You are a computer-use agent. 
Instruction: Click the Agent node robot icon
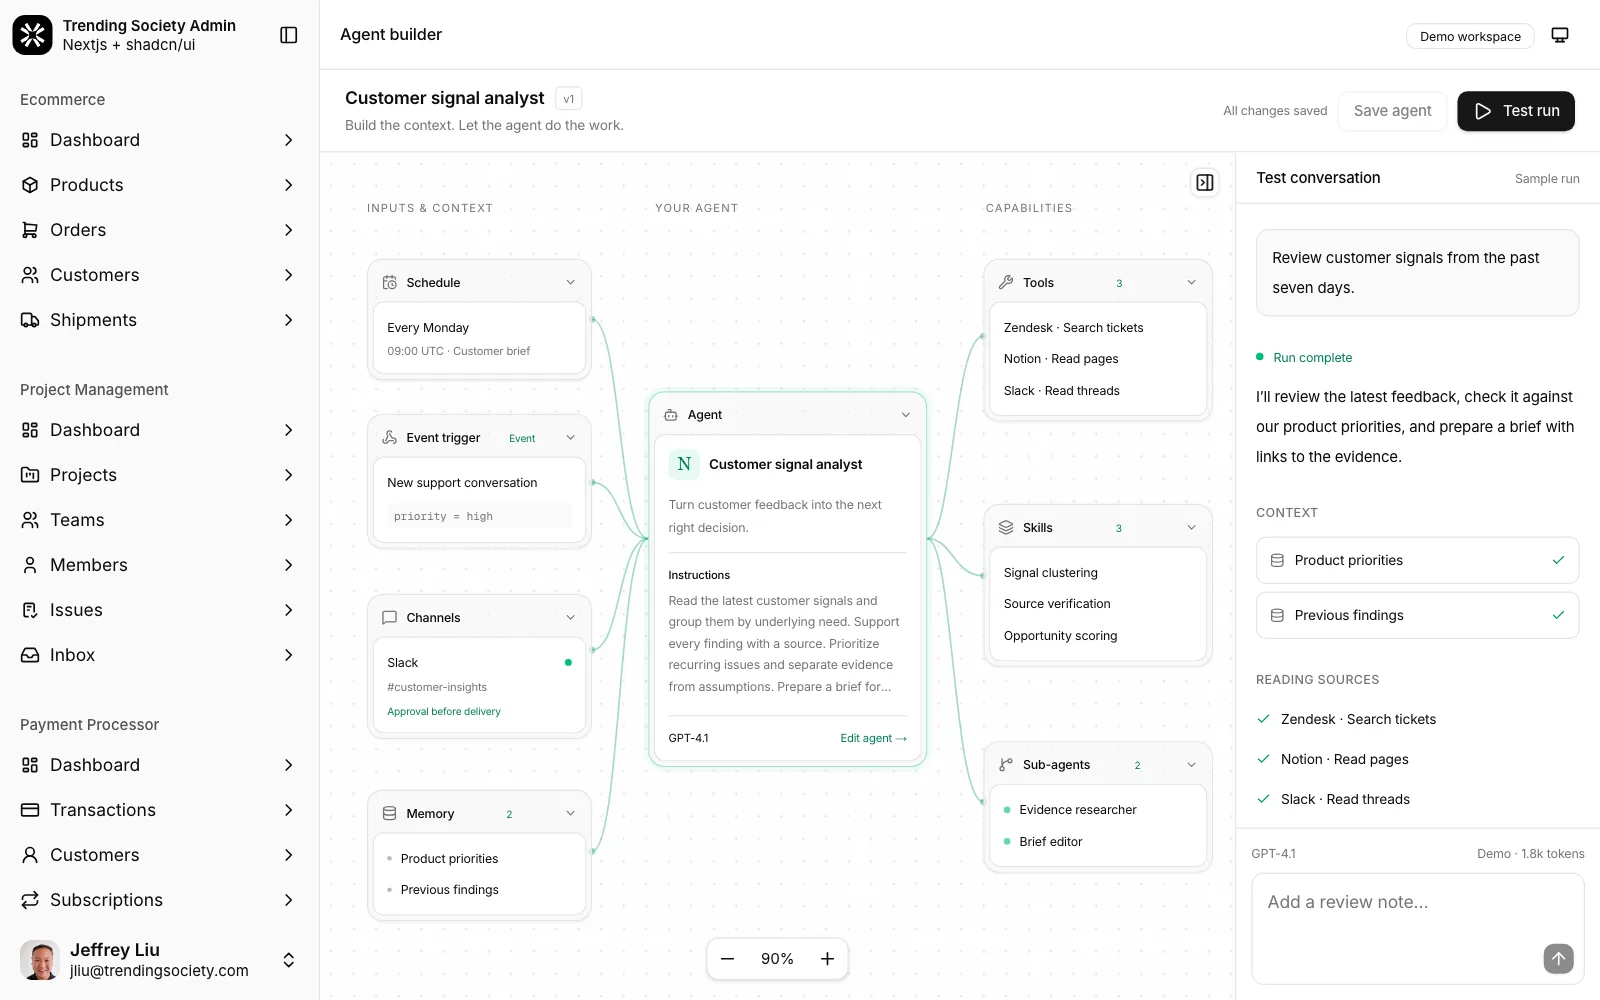click(671, 415)
